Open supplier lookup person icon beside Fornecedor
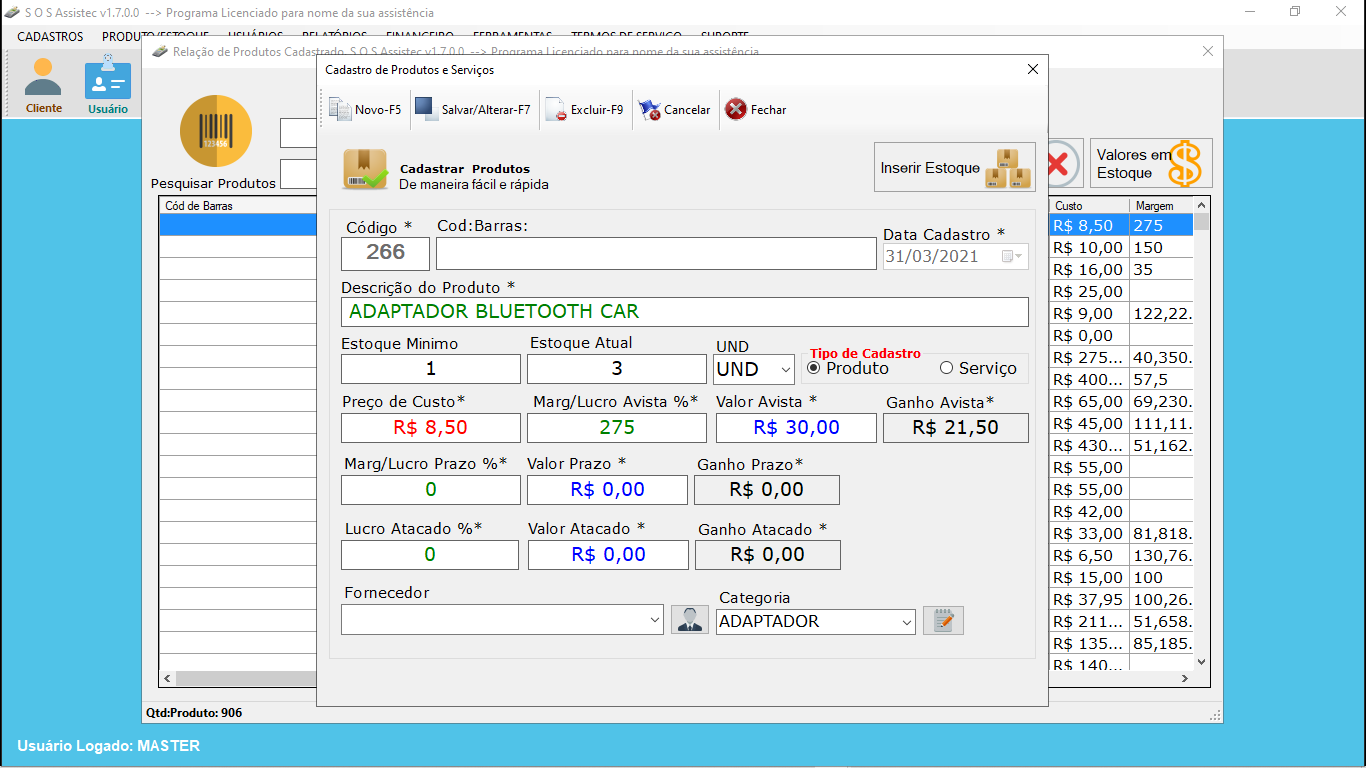The height and width of the screenshot is (768, 1366). coord(689,620)
